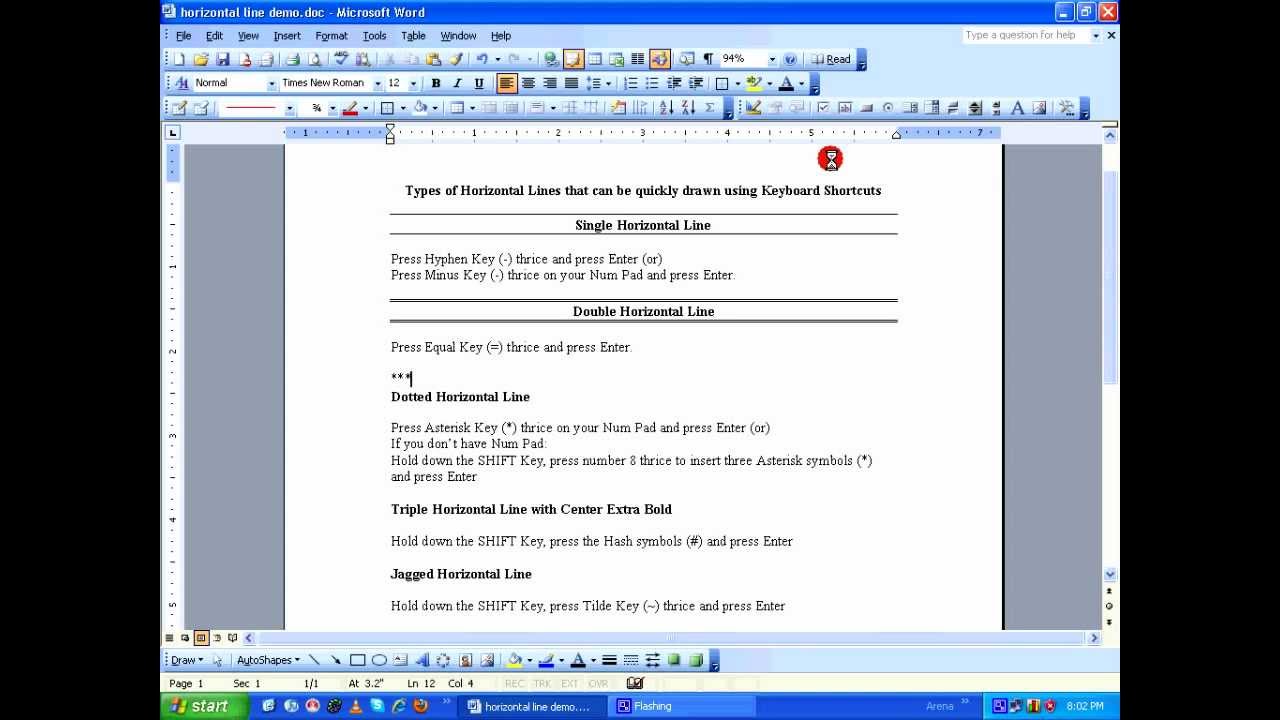This screenshot has height=720, width=1280.
Task: Open the Draw menu dropdown
Action: [186, 660]
